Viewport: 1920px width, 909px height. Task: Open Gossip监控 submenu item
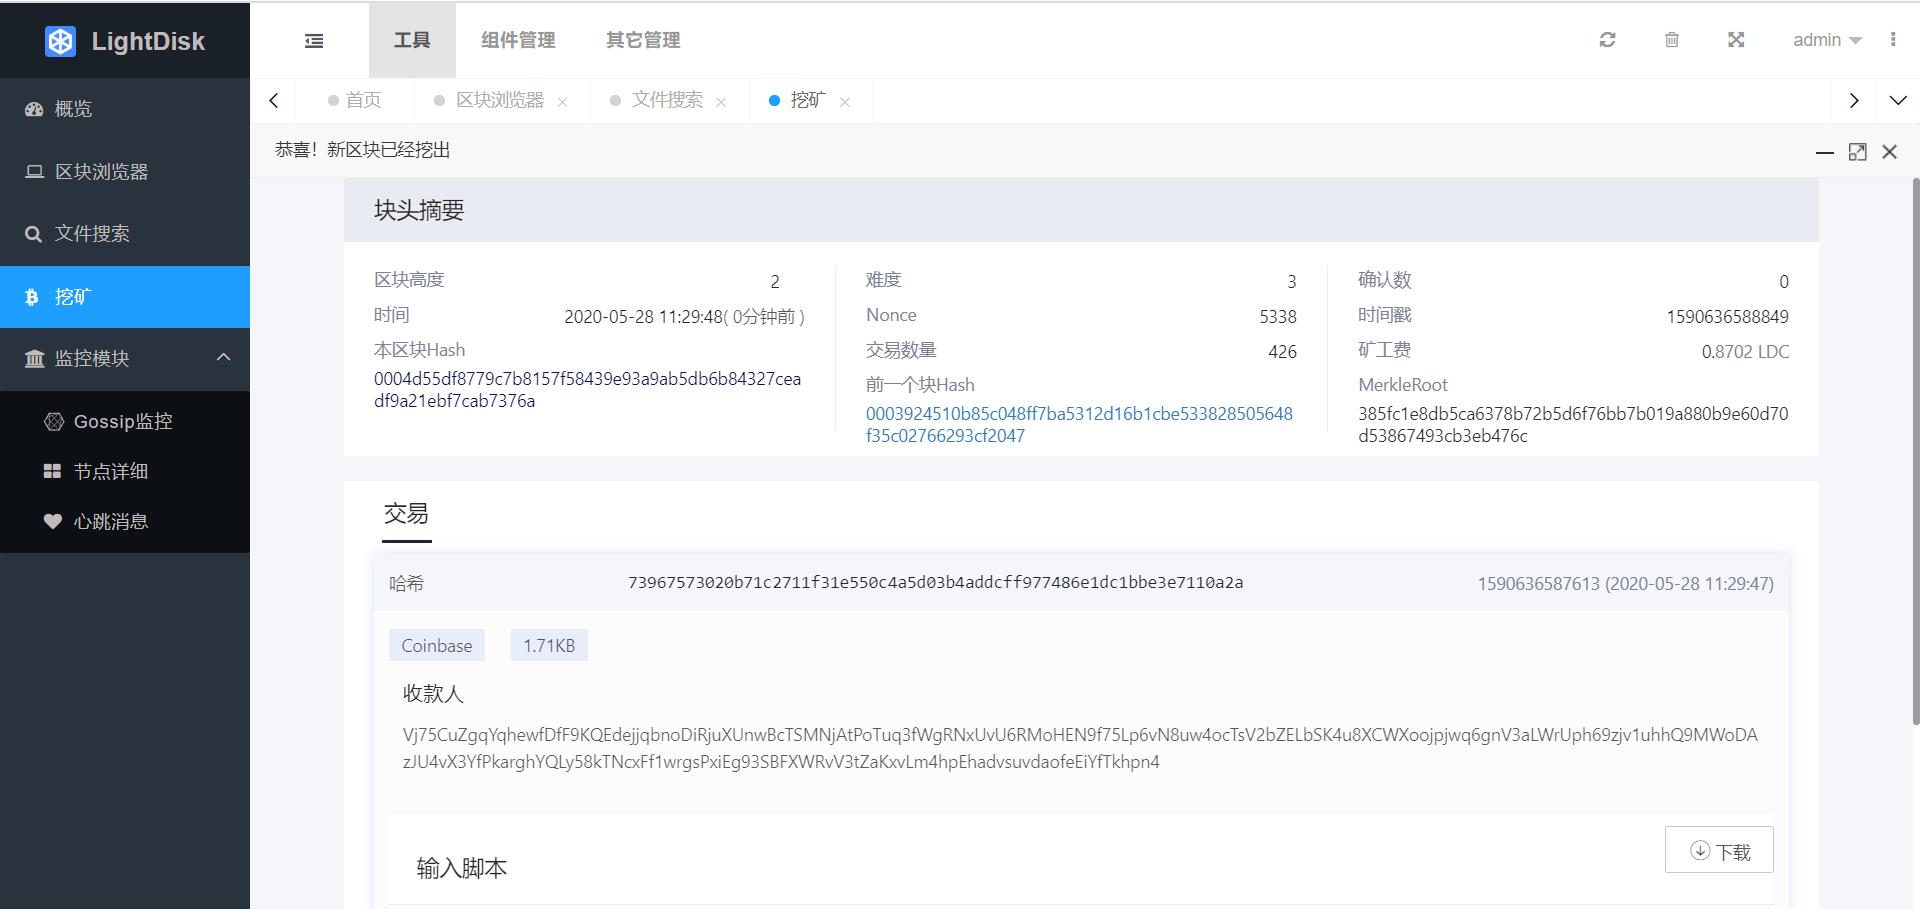[x=125, y=422]
